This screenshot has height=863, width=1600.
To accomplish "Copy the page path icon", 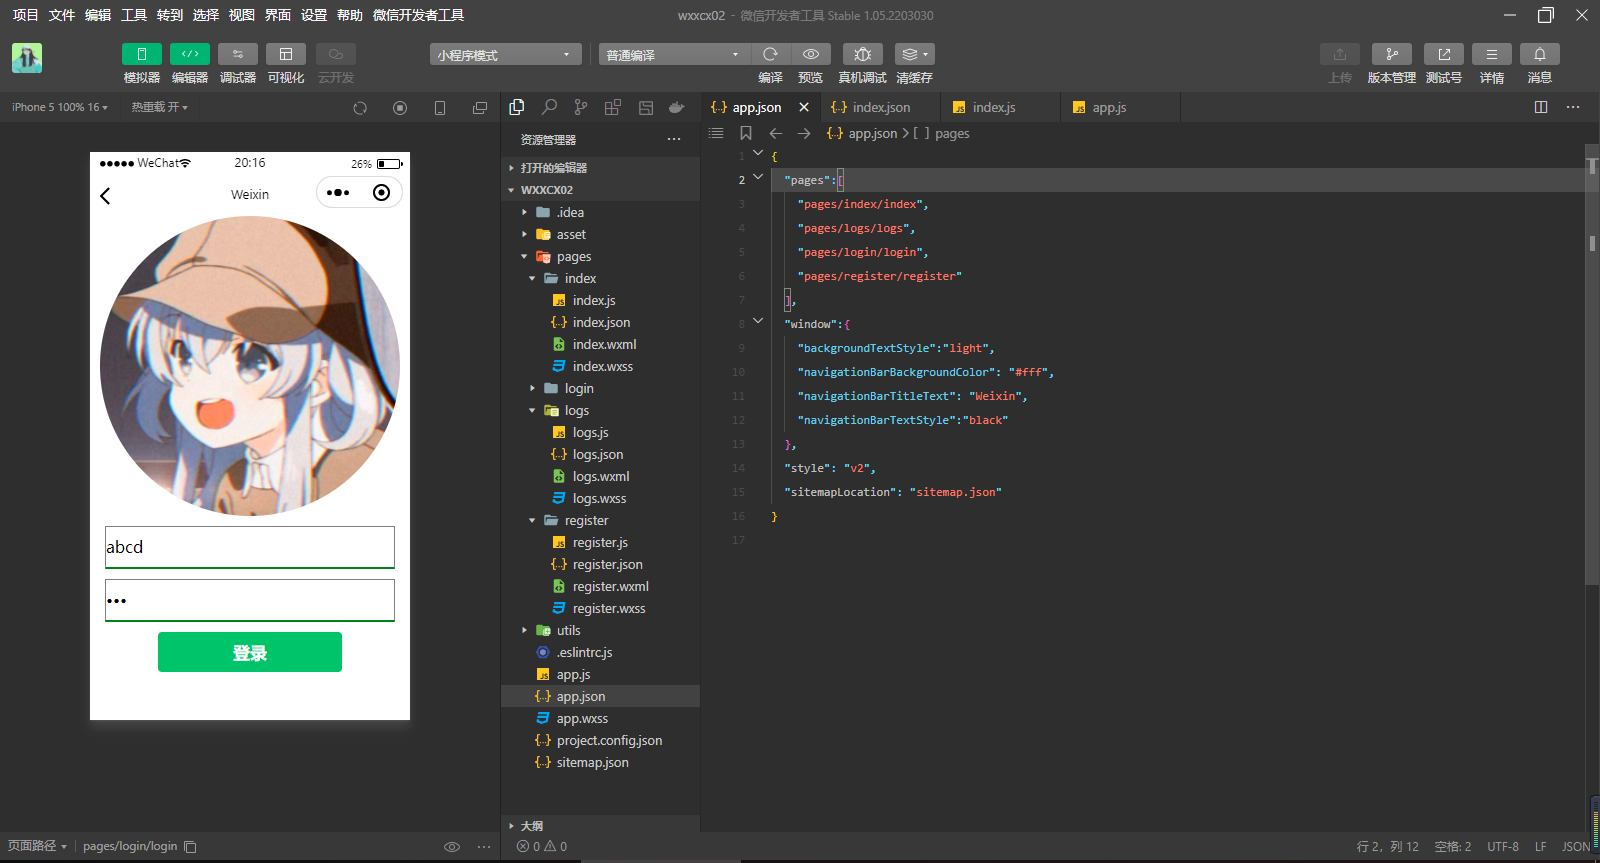I will (x=190, y=847).
